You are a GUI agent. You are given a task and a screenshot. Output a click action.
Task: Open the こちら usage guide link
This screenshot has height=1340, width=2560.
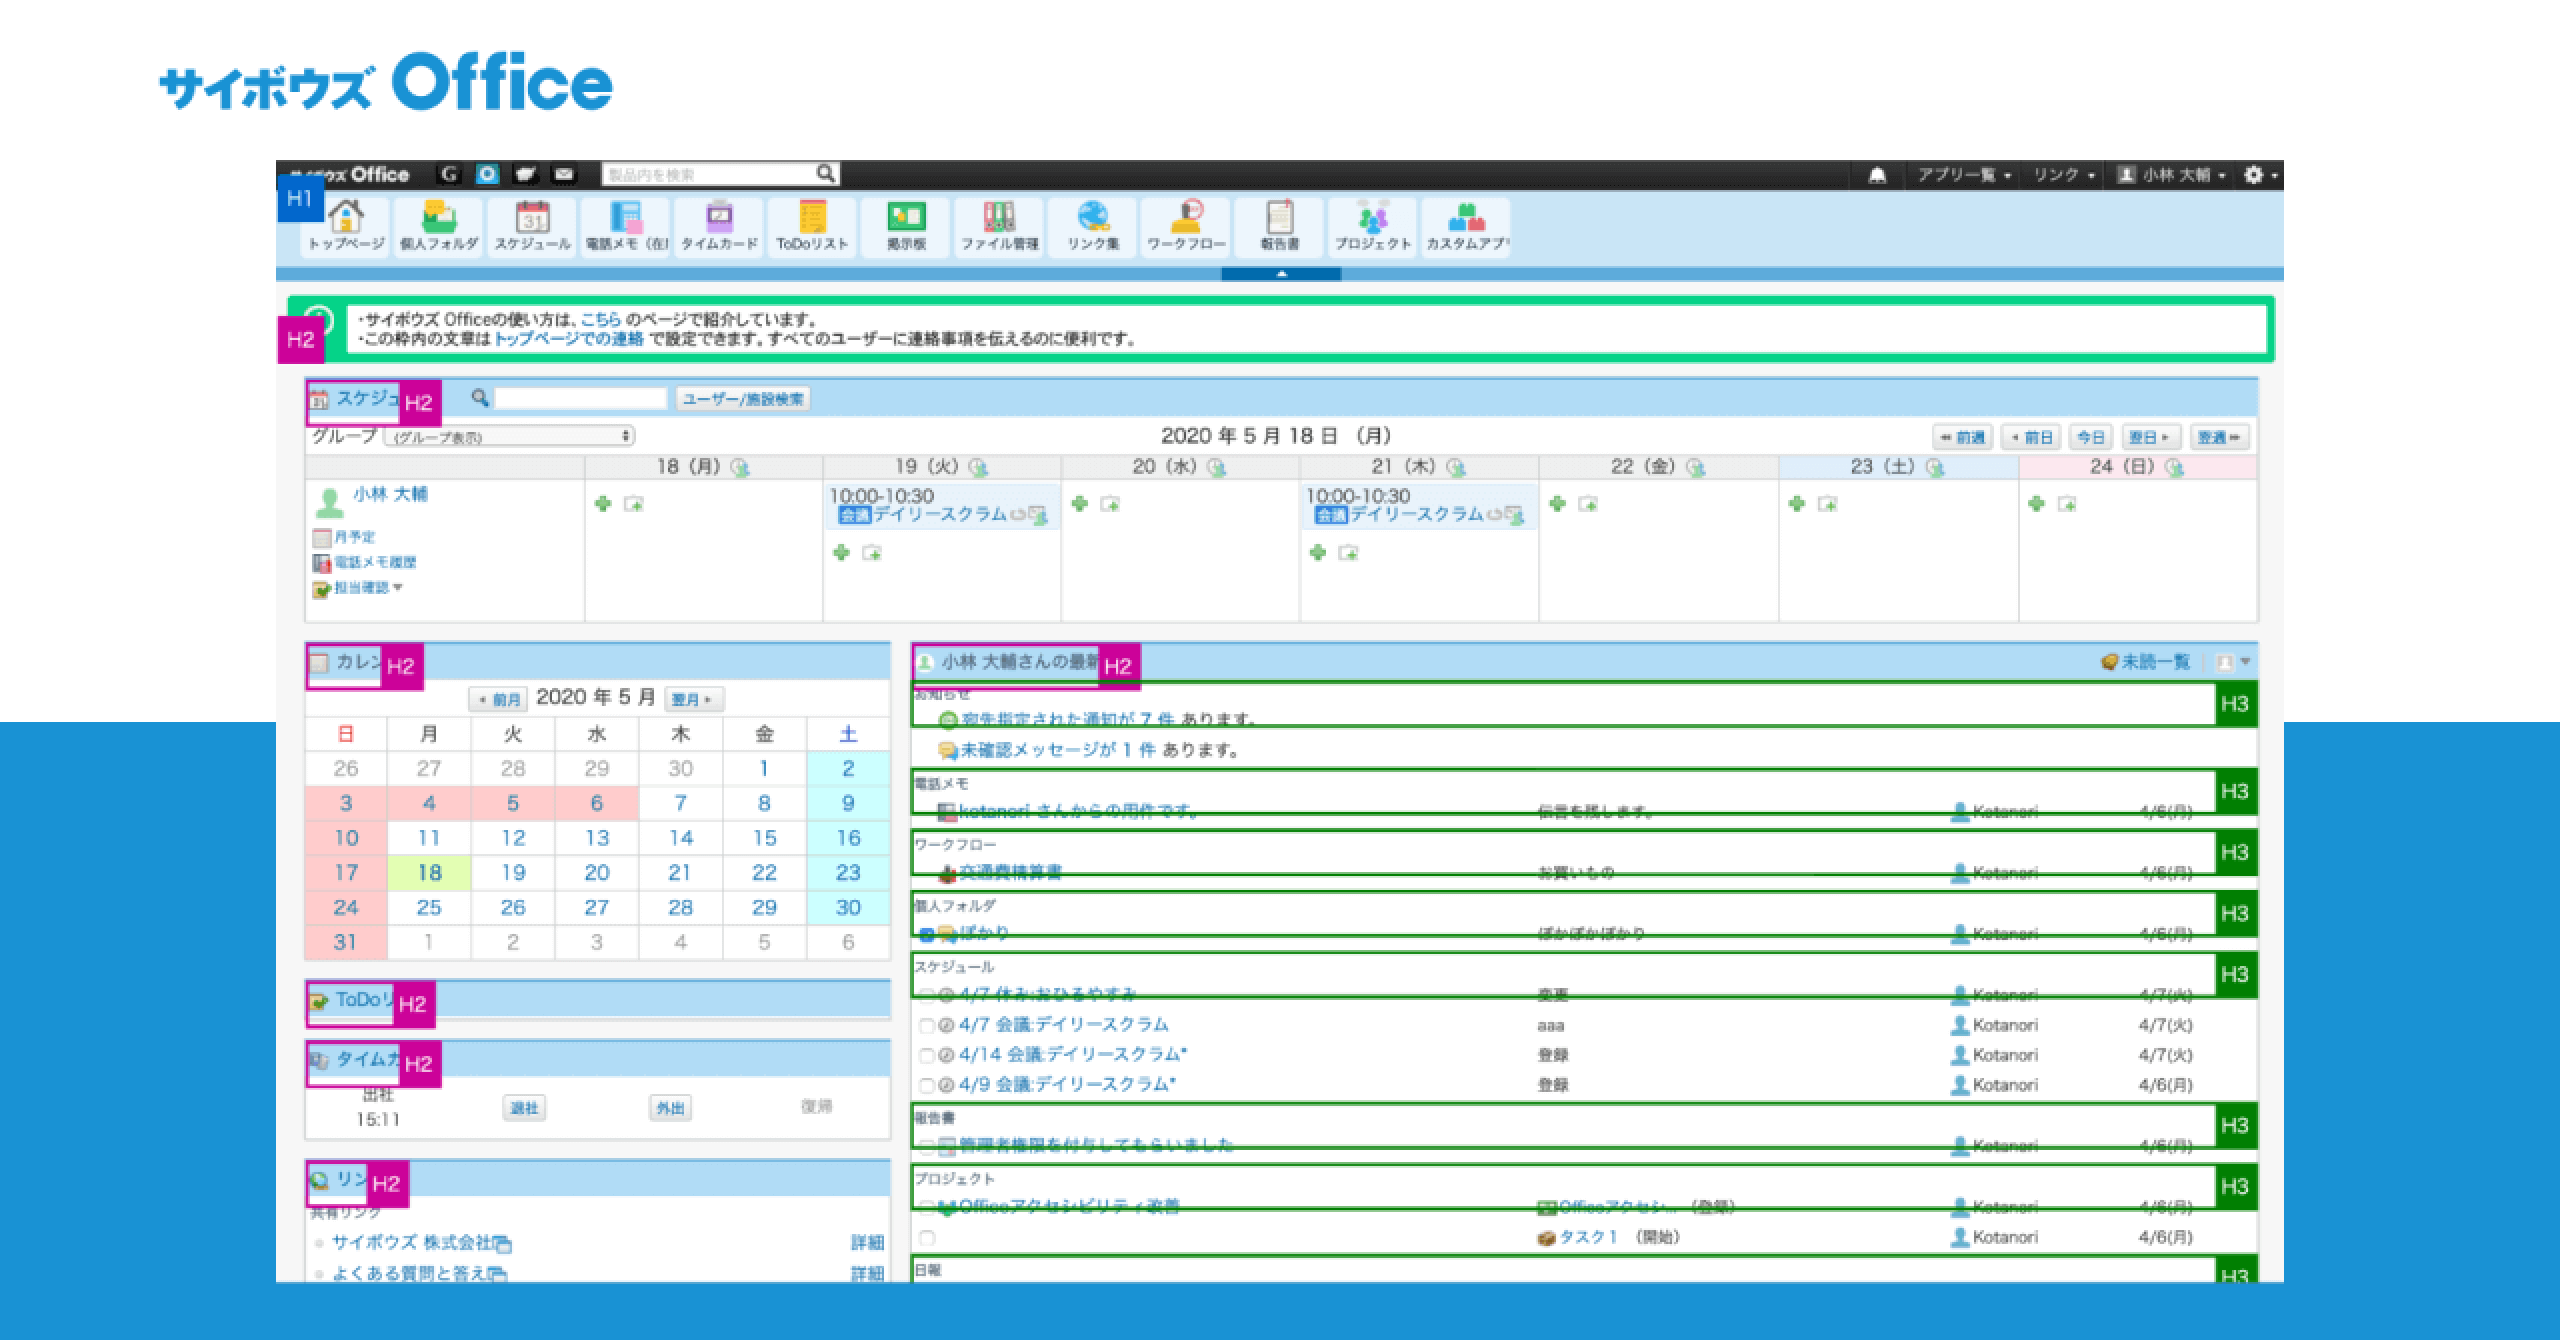(x=601, y=320)
